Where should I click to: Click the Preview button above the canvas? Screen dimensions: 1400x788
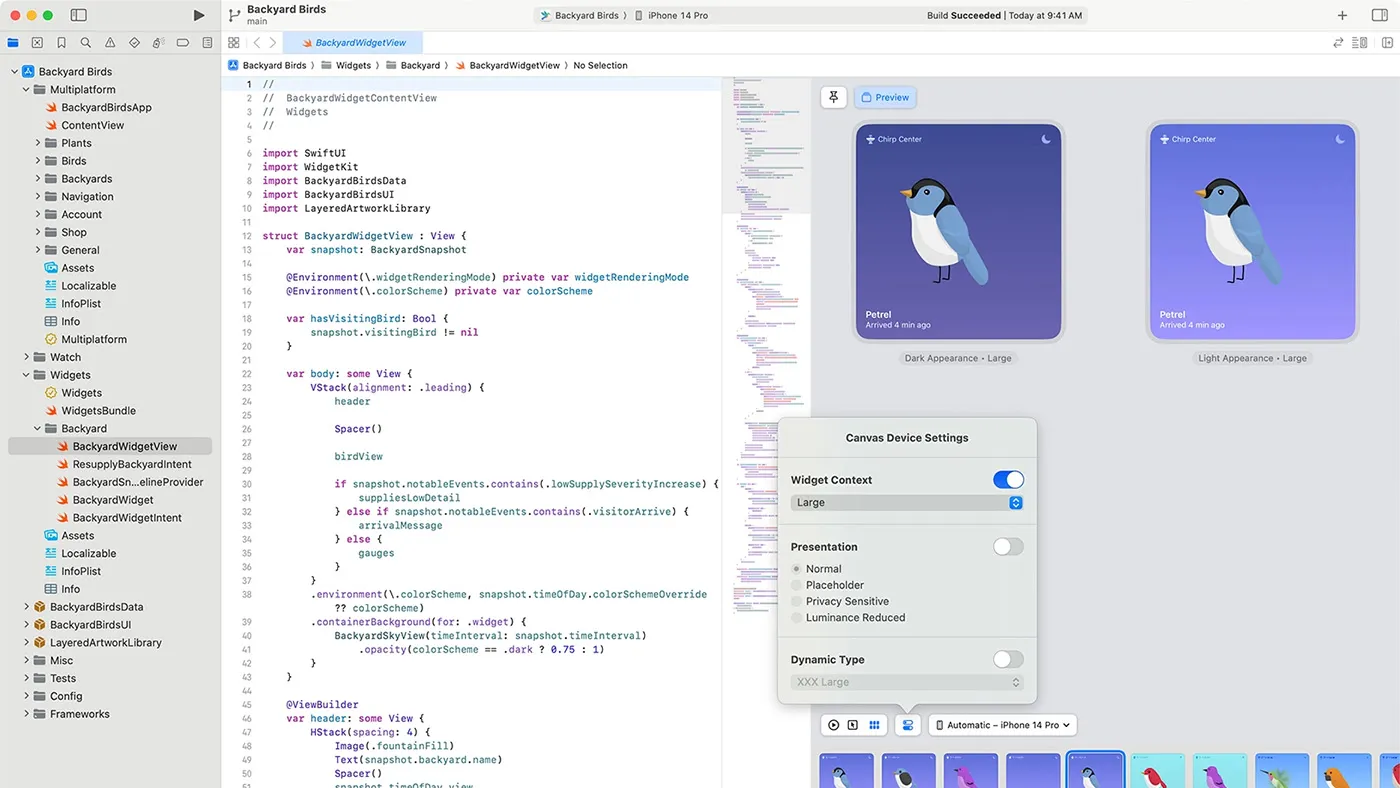(x=885, y=97)
